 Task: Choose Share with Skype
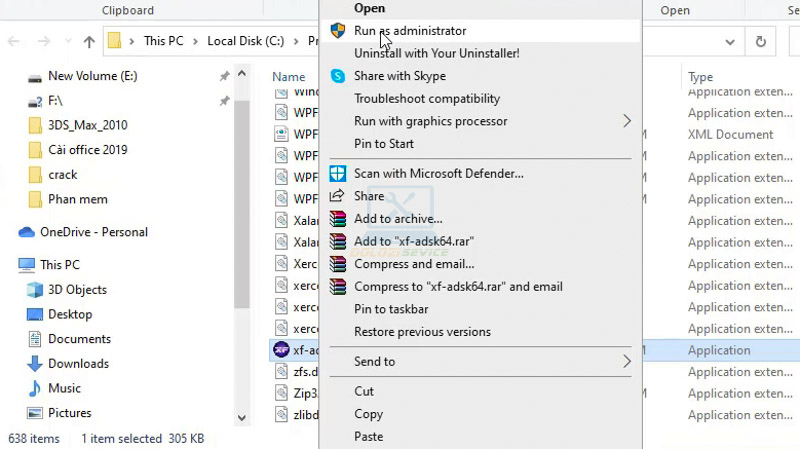tap(480, 76)
